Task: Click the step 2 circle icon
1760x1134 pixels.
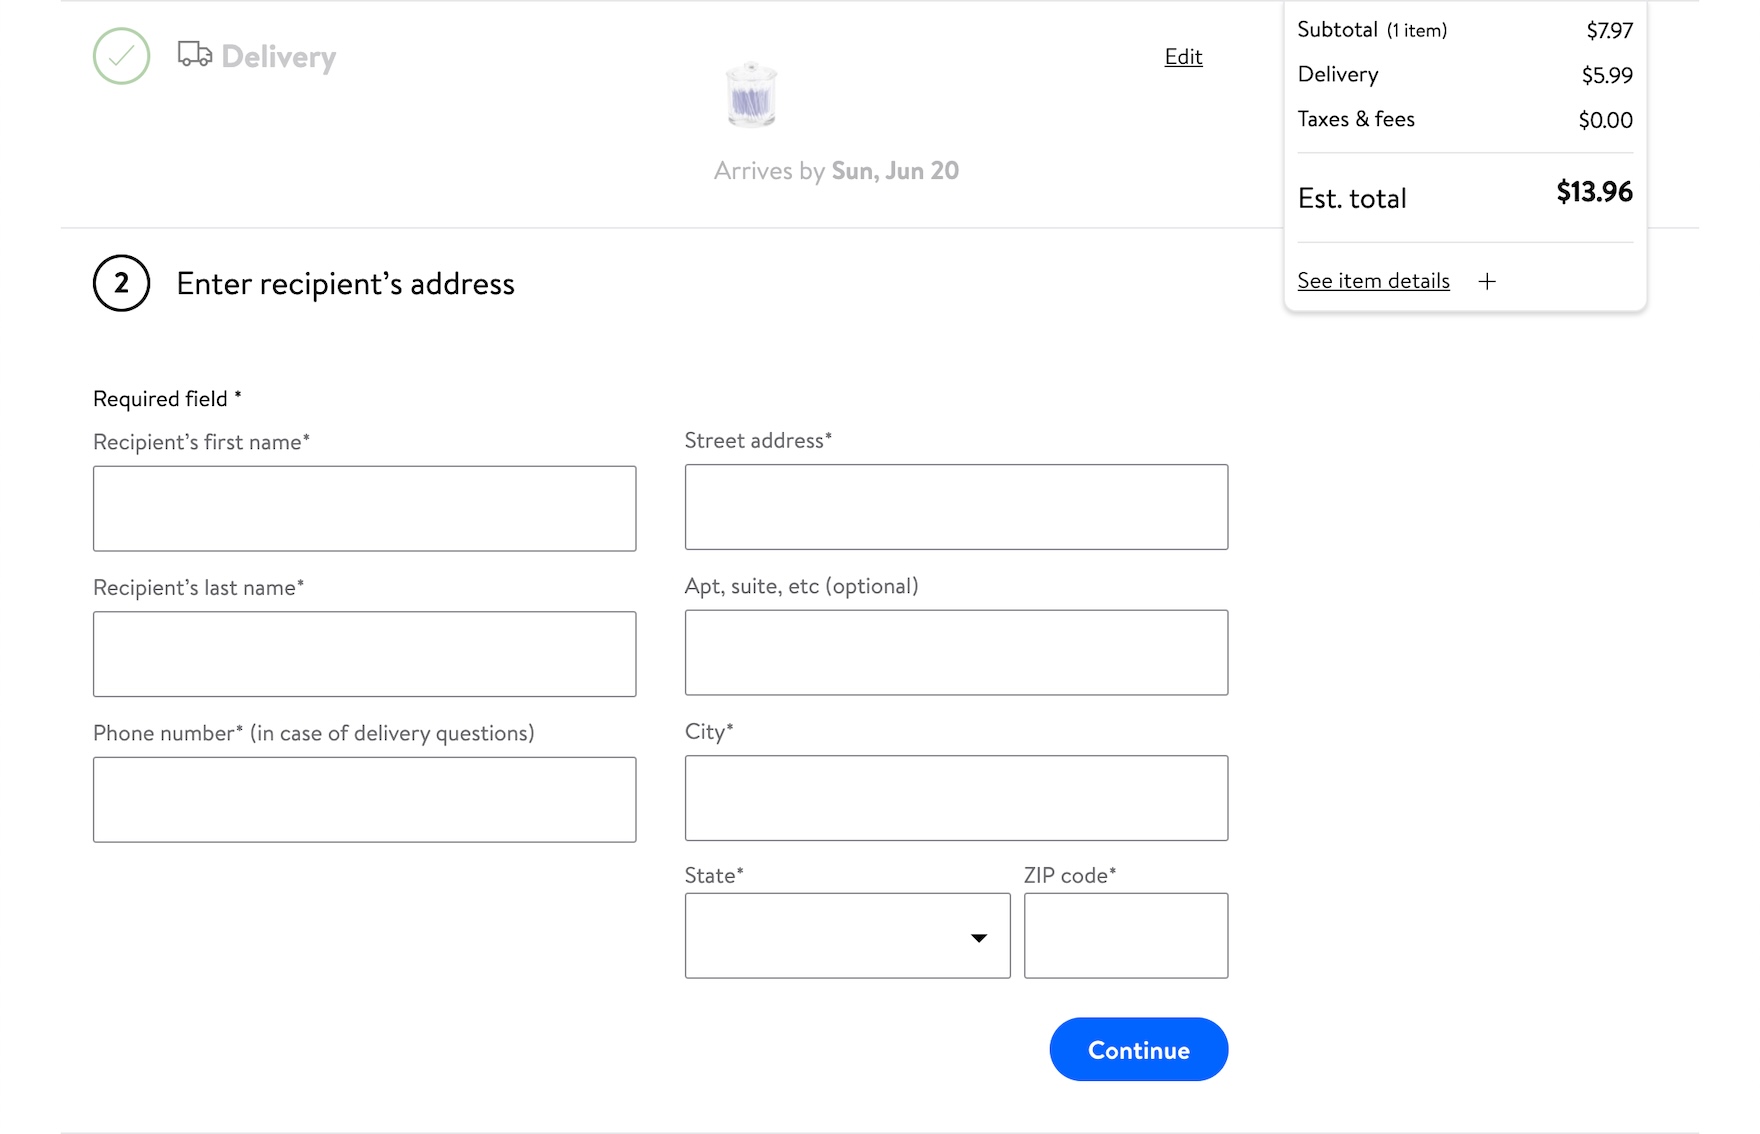Action: coord(121,284)
